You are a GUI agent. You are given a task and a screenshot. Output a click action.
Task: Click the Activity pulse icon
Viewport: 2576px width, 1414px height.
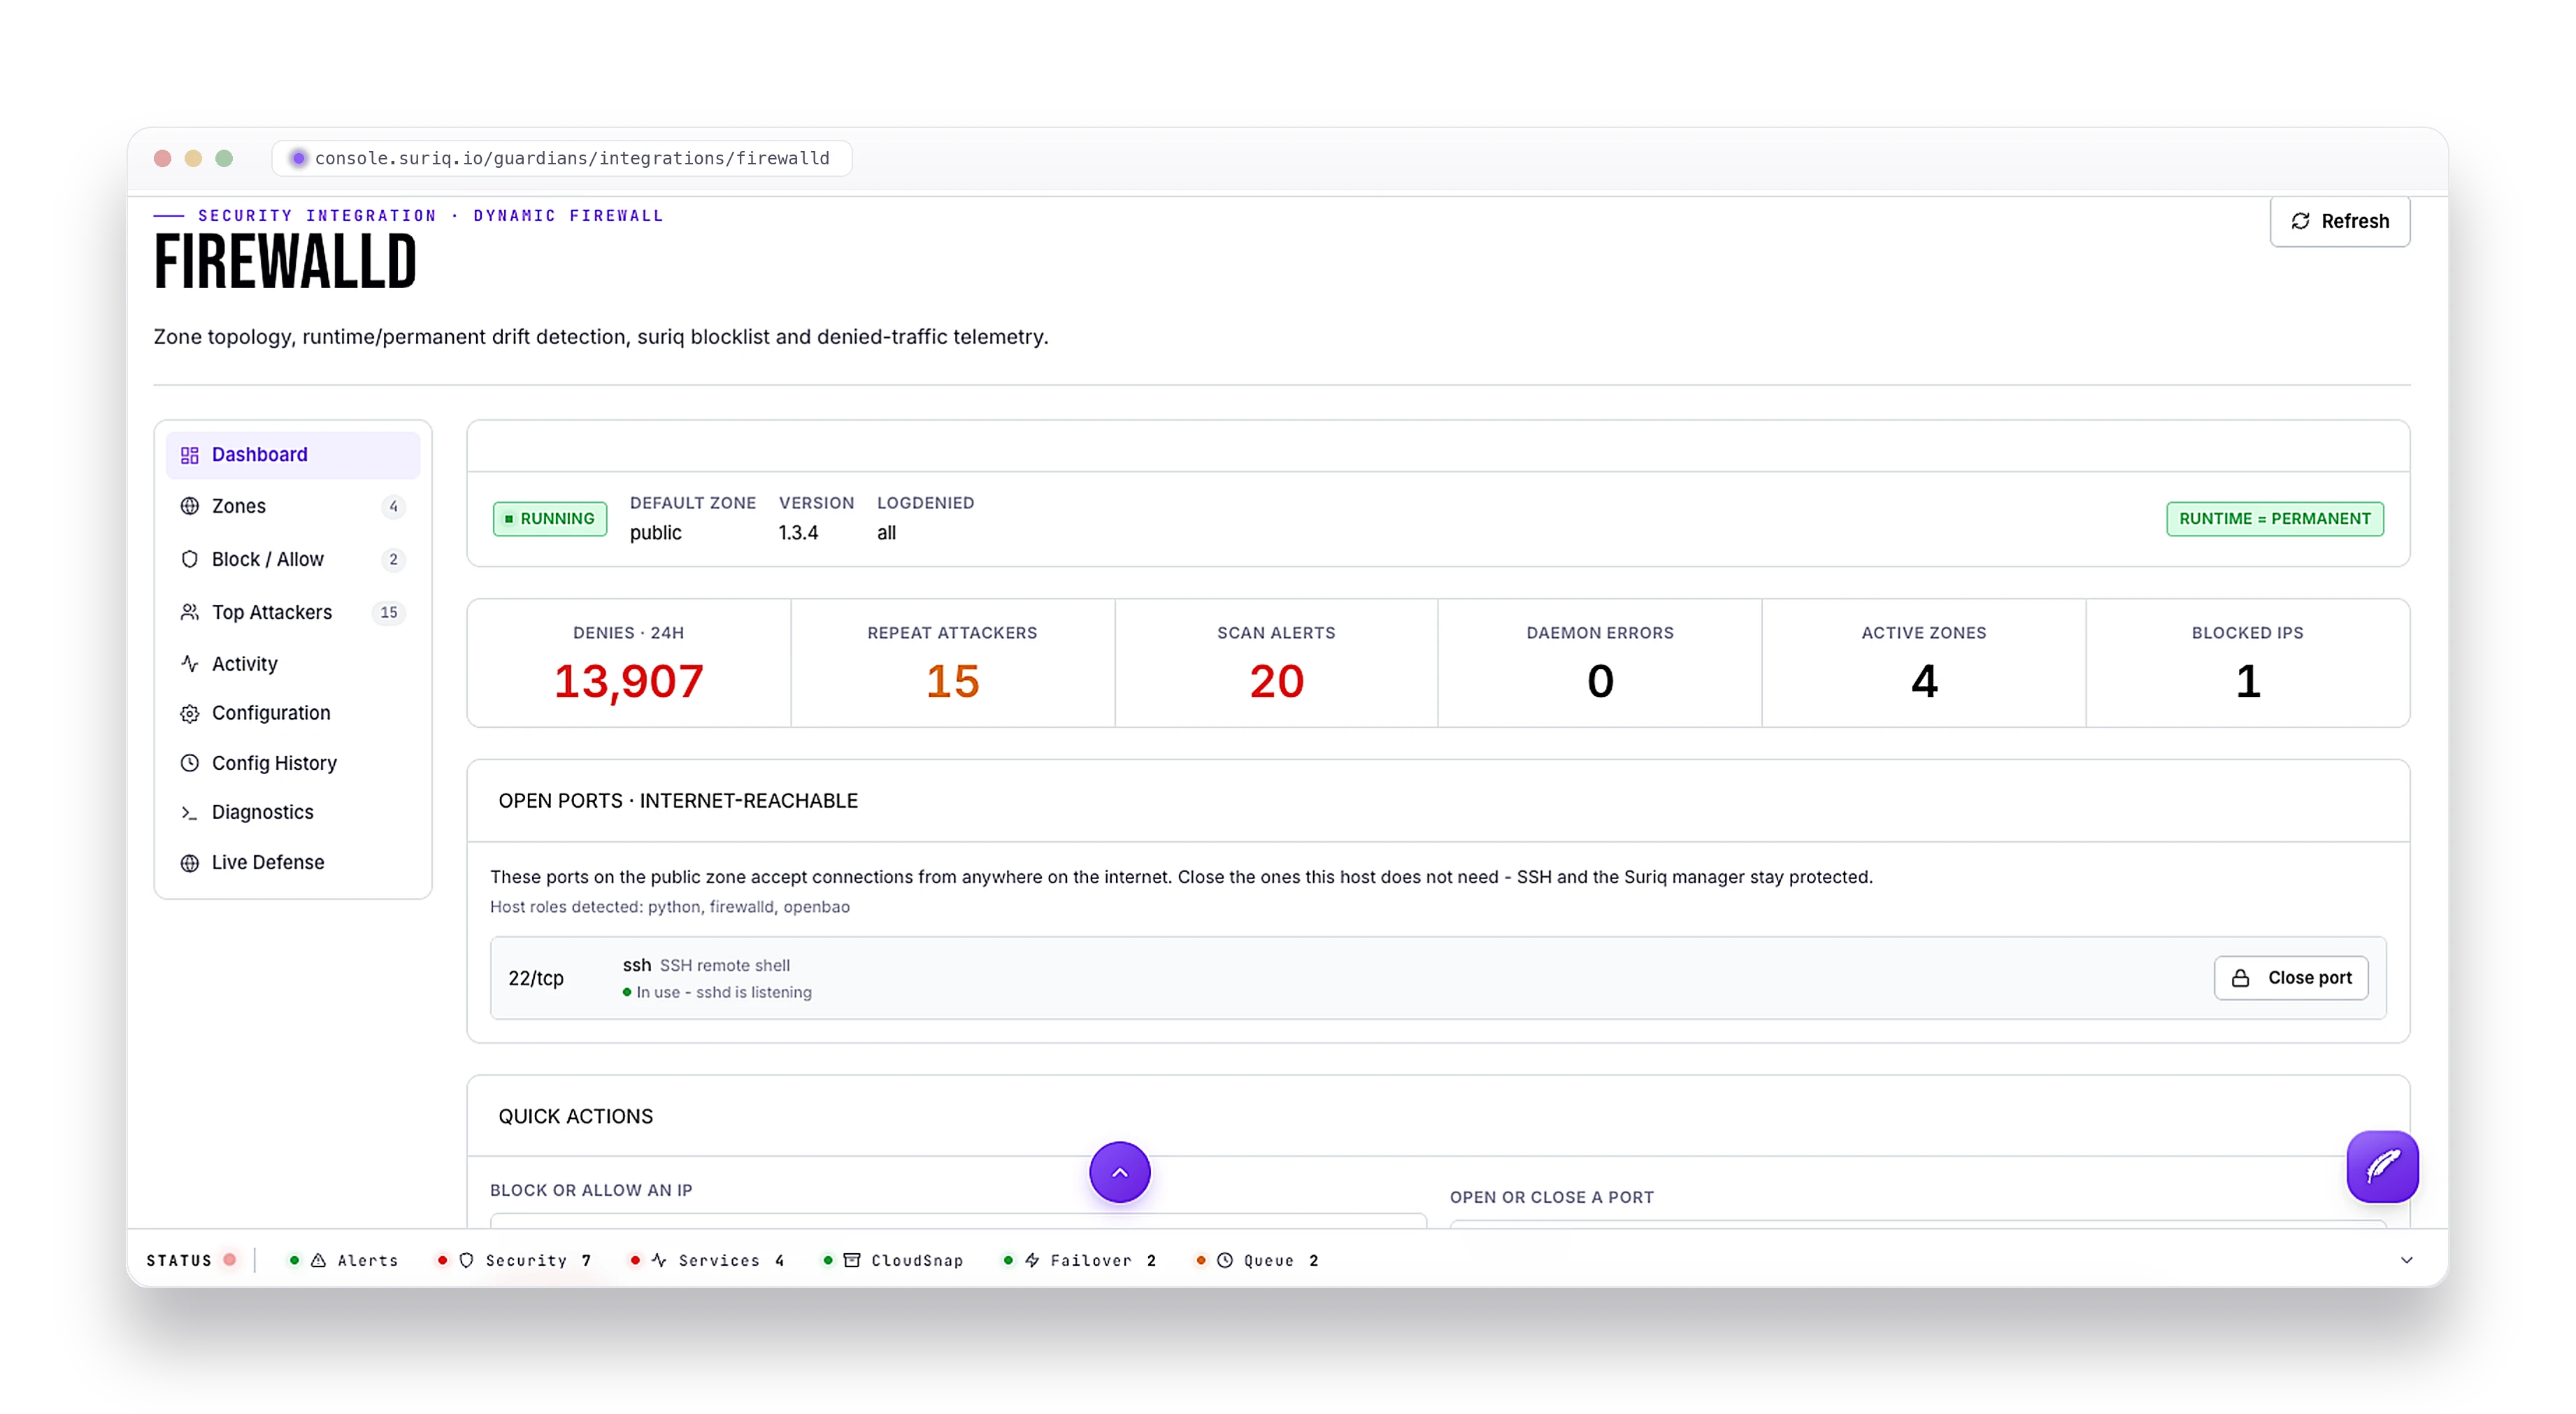click(189, 663)
